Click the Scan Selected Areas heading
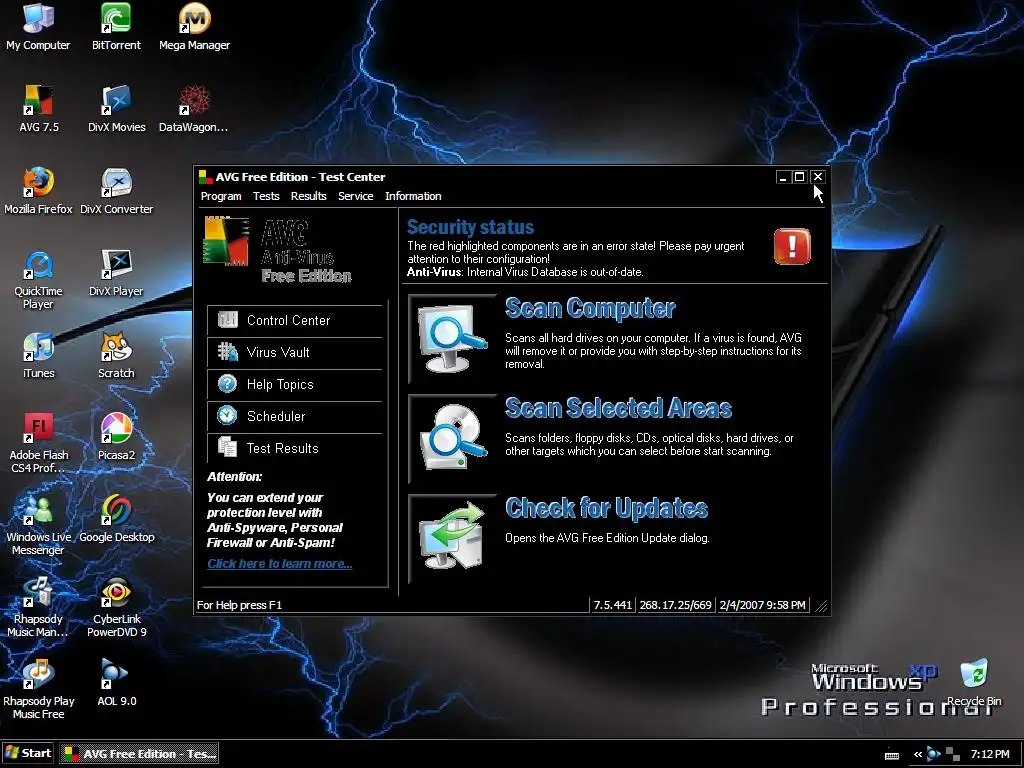 click(x=618, y=408)
